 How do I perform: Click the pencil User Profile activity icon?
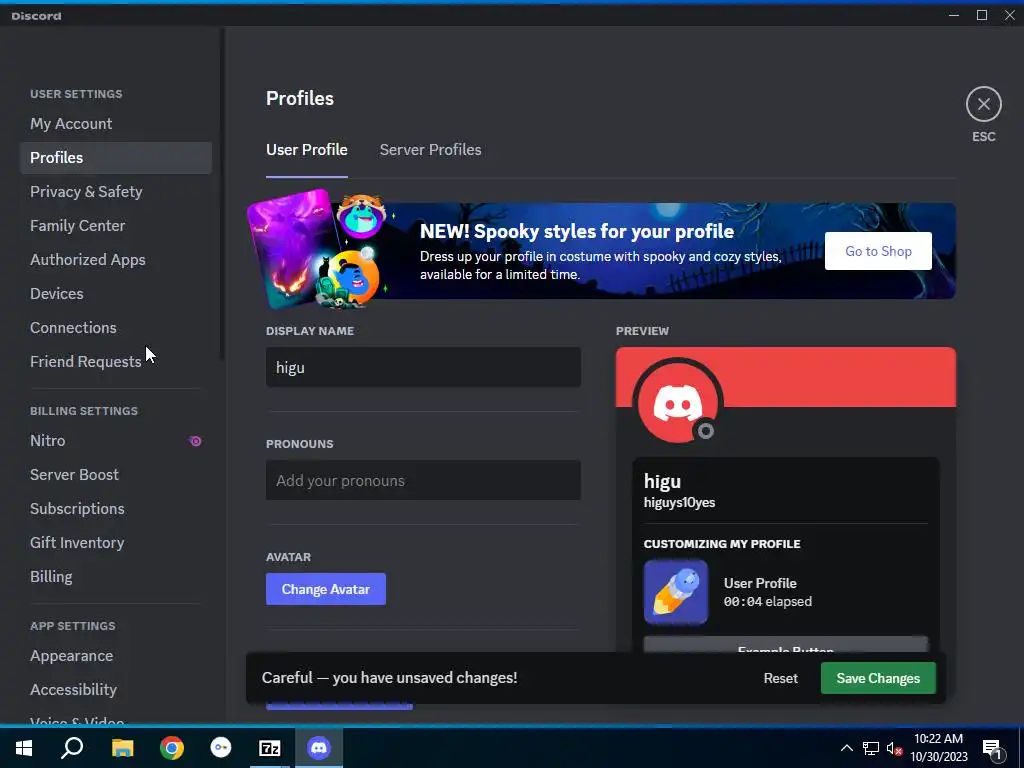pos(676,592)
